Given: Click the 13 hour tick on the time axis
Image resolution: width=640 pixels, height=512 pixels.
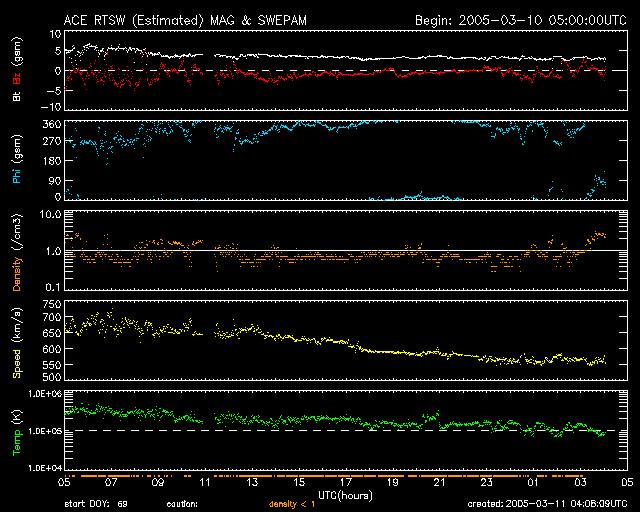Looking at the screenshot, I should [x=254, y=482].
